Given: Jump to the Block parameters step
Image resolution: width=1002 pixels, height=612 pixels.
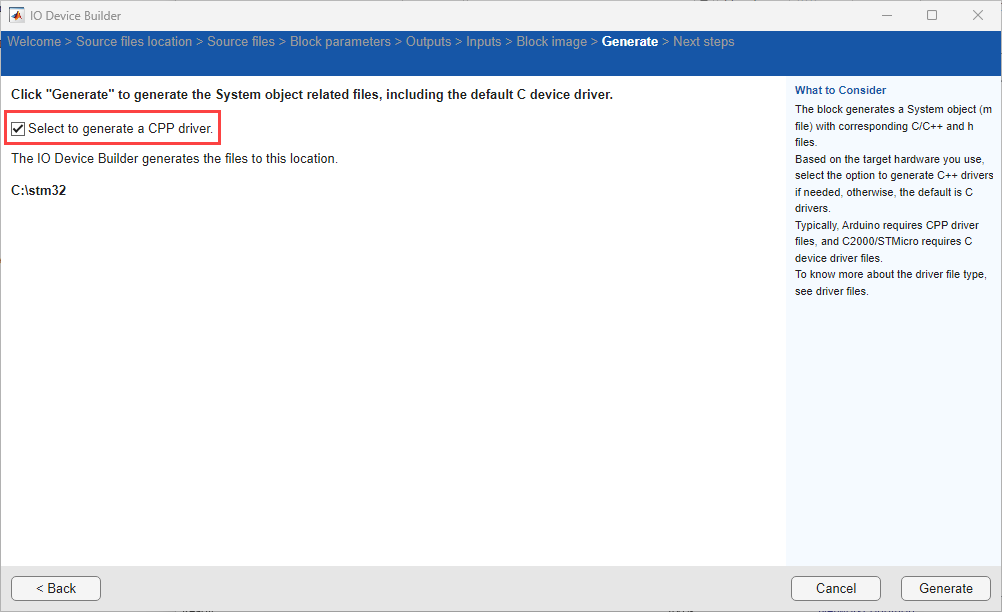Looking at the screenshot, I should pyautogui.click(x=339, y=41).
